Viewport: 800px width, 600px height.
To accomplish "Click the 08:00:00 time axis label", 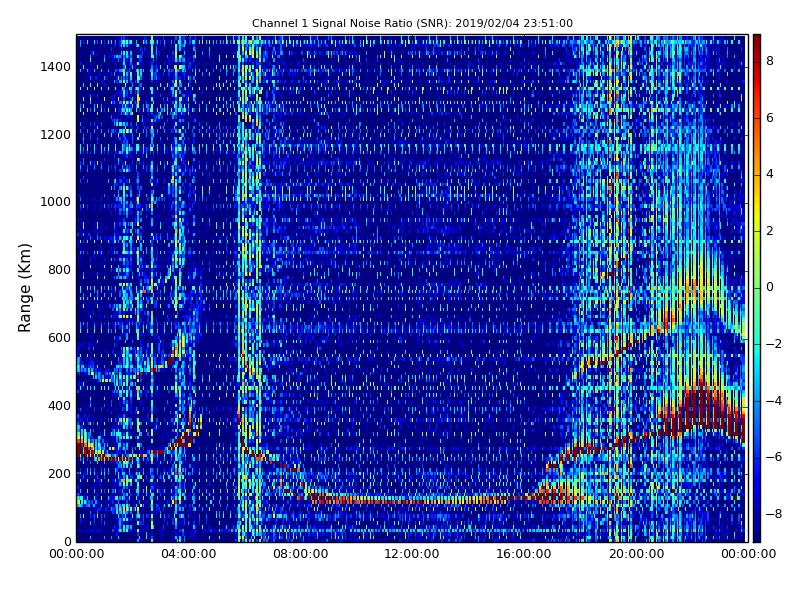I will coord(301,554).
